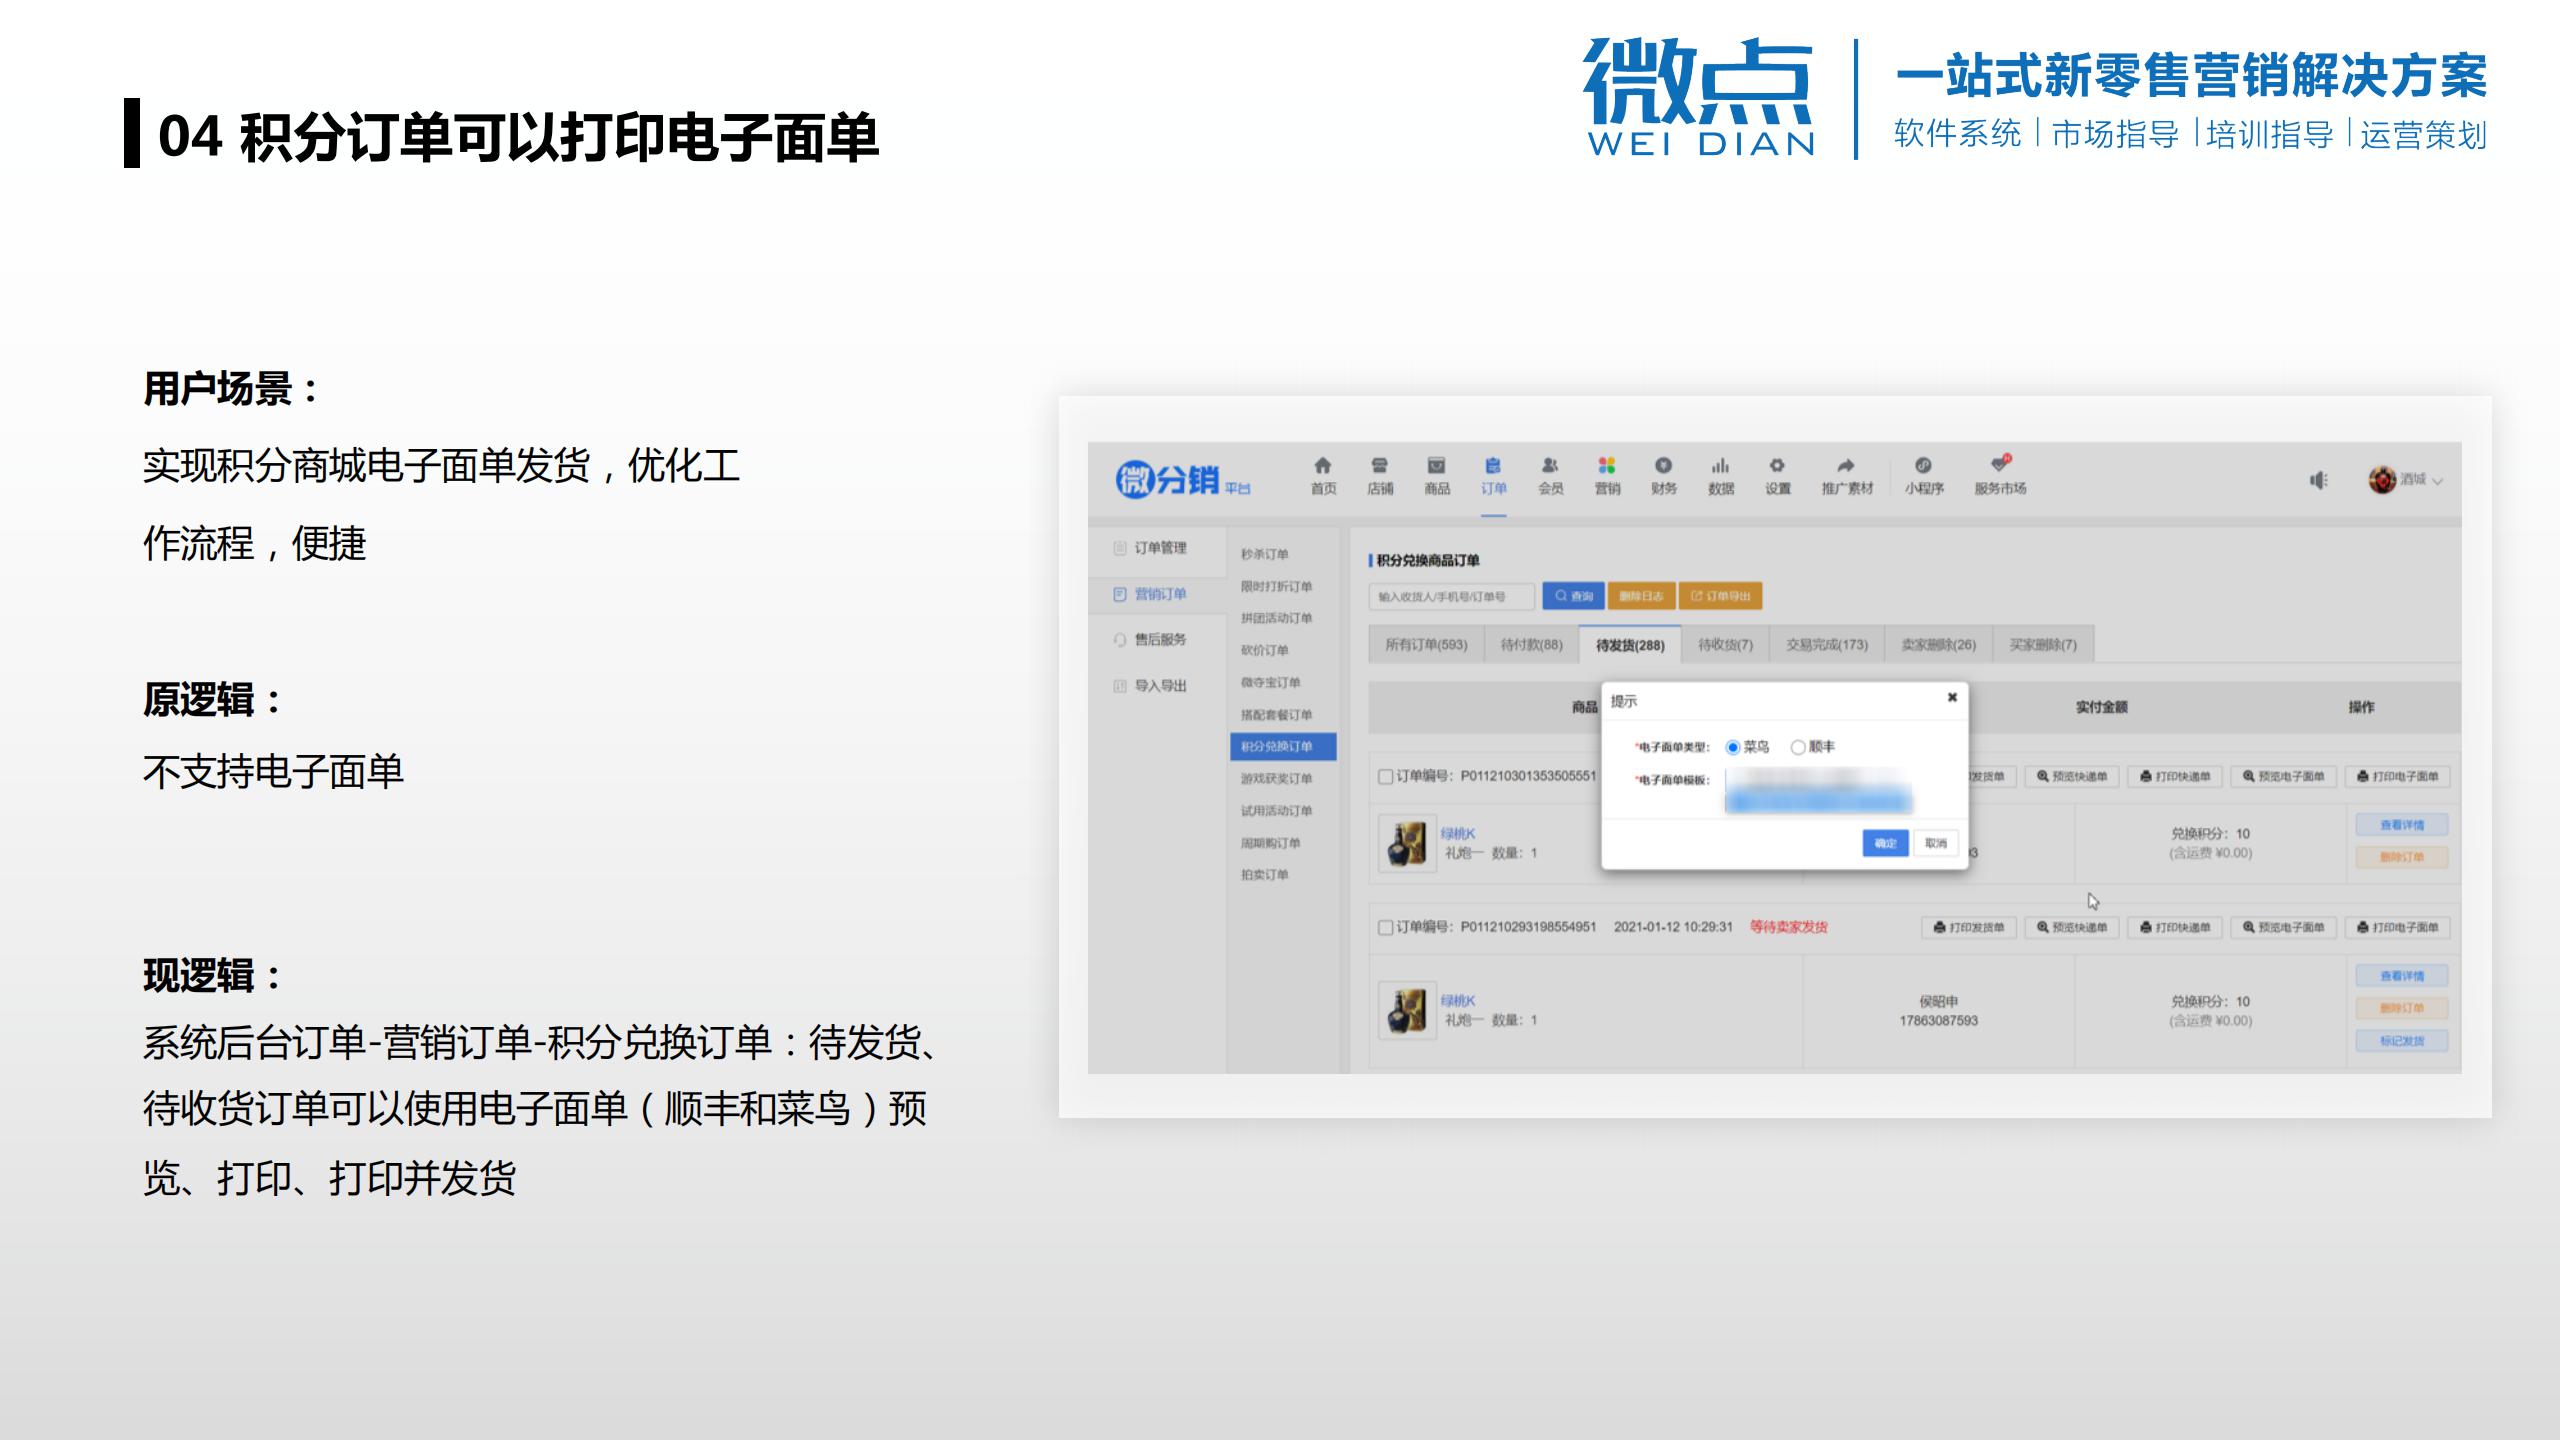Select 游戏获奖订单 in the submenu
The width and height of the screenshot is (2560, 1440).
[1277, 779]
